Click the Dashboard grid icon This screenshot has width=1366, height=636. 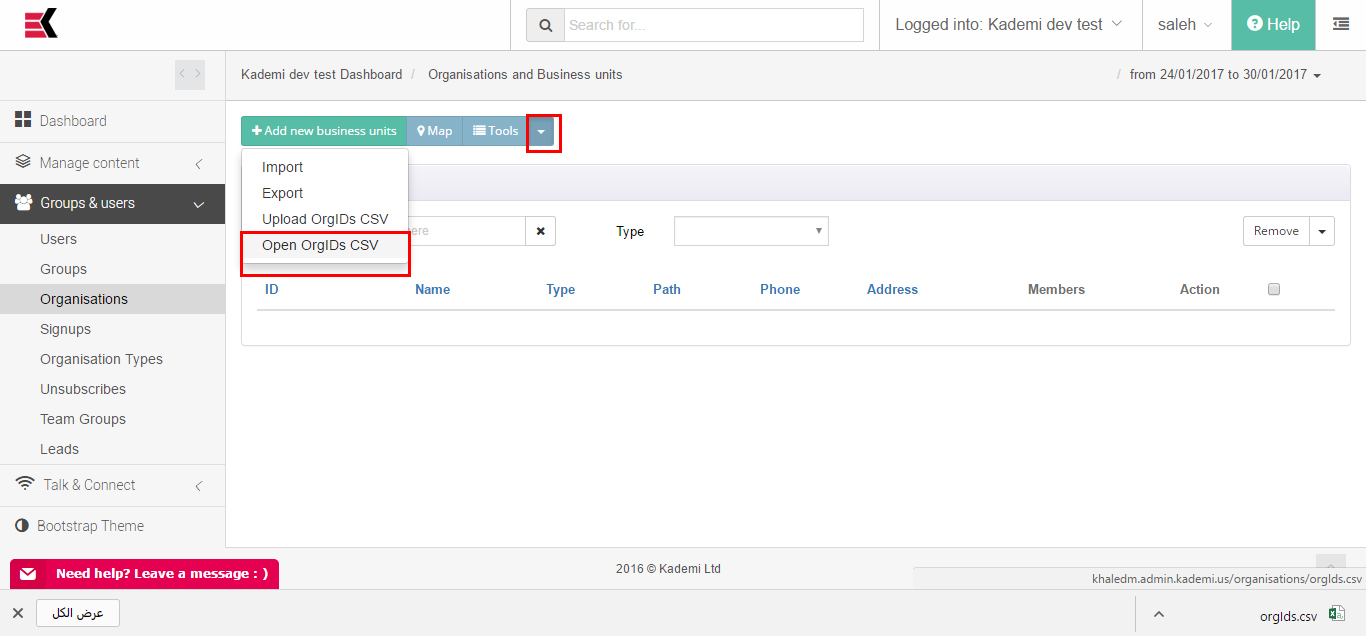23,120
